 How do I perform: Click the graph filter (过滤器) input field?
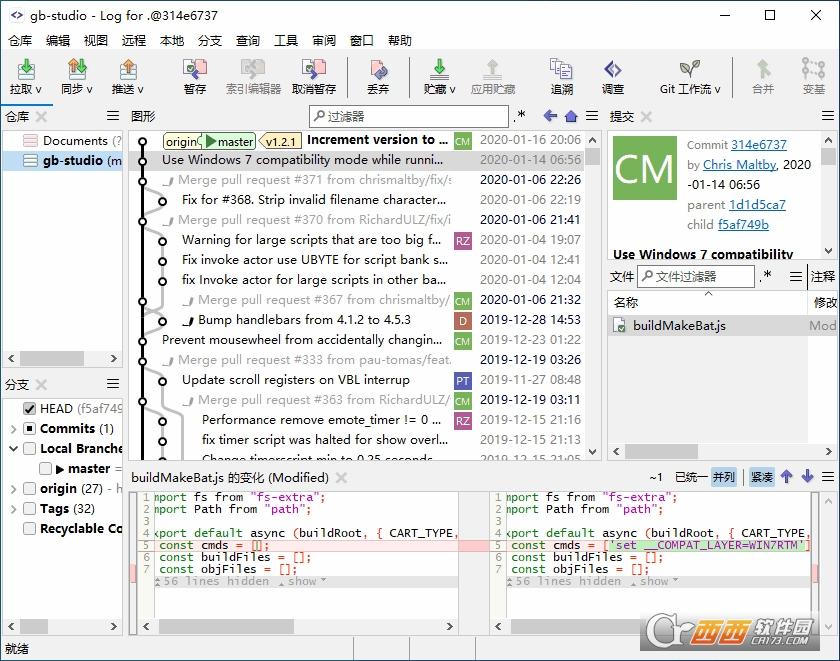(409, 116)
